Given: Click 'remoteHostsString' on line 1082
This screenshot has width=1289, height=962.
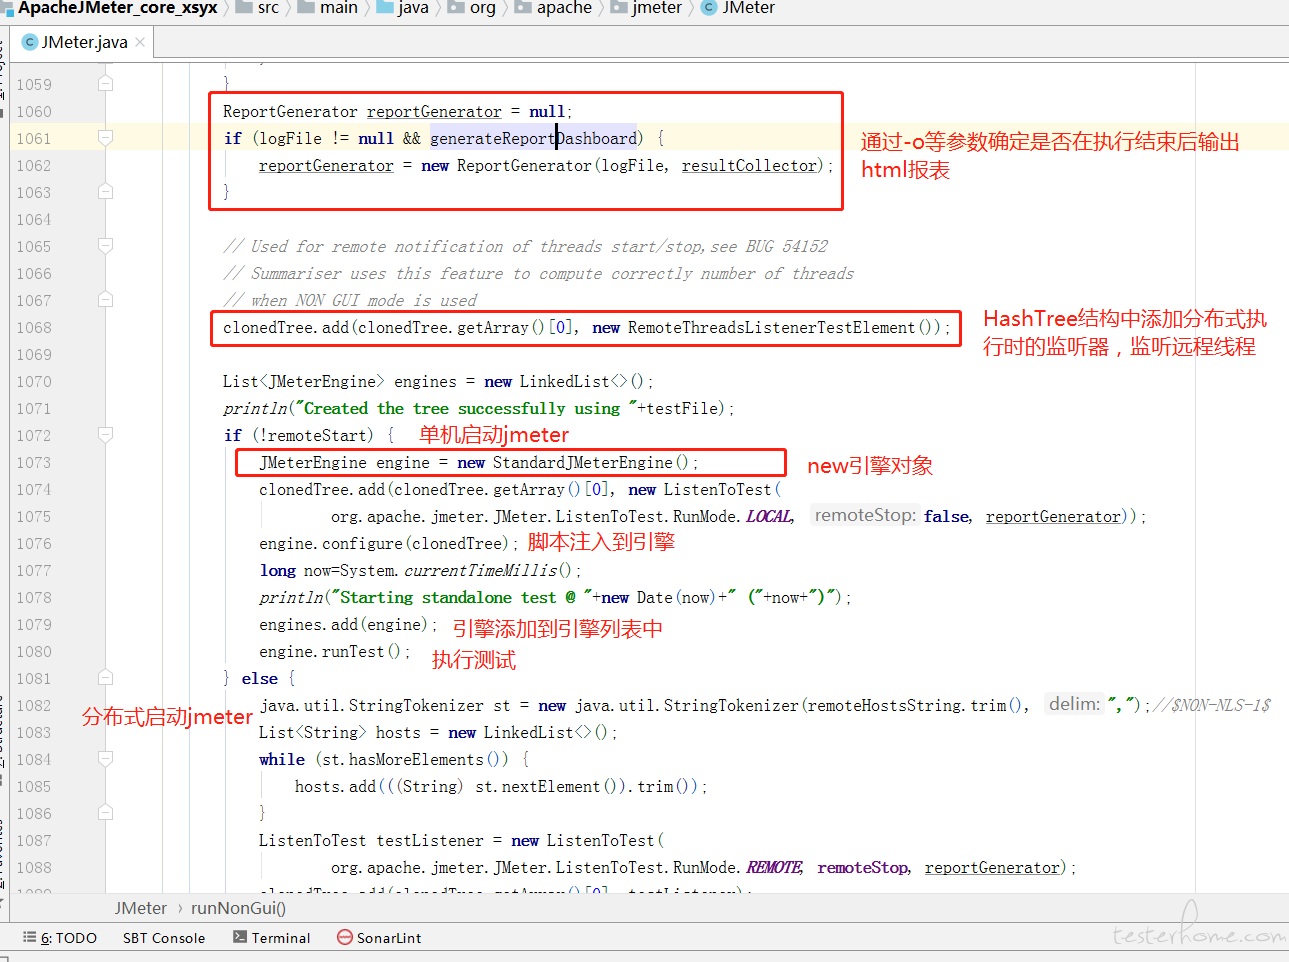Looking at the screenshot, I should coord(884,706).
